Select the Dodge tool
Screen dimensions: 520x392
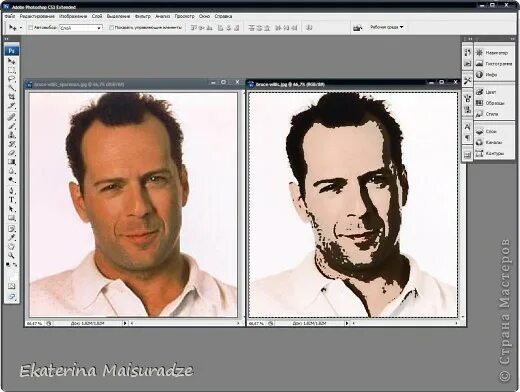point(12,180)
